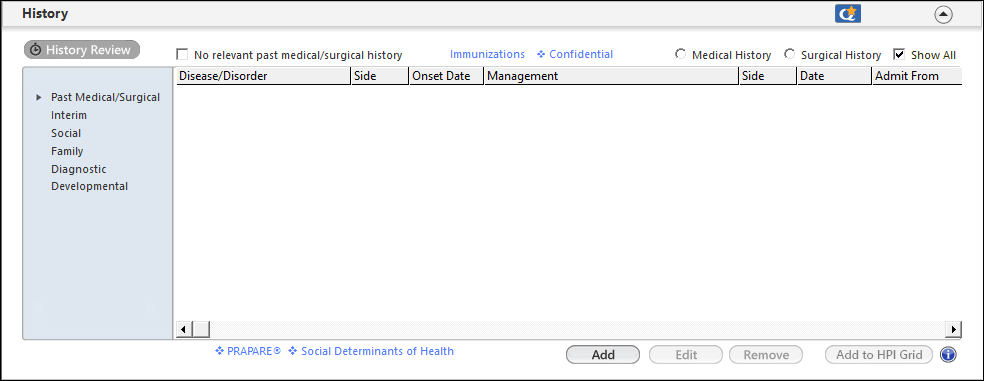Click the Add button
The height and width of the screenshot is (381, 984).
[x=603, y=355]
